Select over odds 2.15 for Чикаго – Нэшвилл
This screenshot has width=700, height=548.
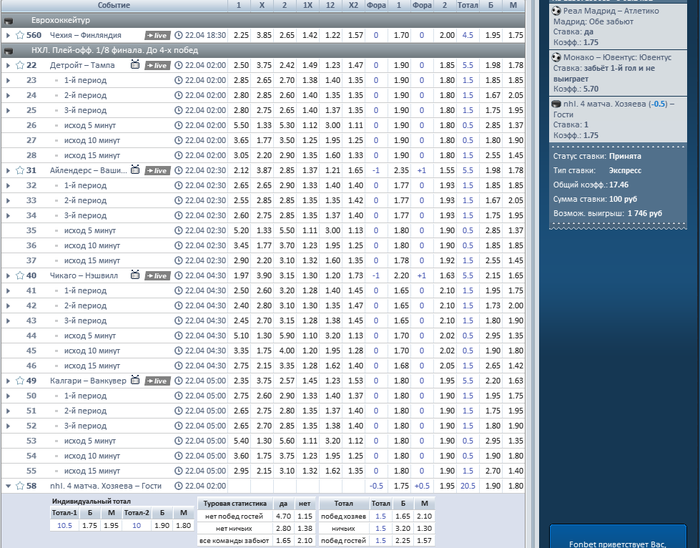492,276
